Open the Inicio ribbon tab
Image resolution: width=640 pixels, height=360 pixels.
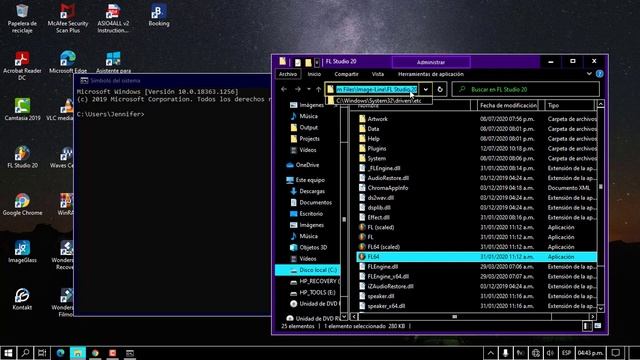coord(314,74)
